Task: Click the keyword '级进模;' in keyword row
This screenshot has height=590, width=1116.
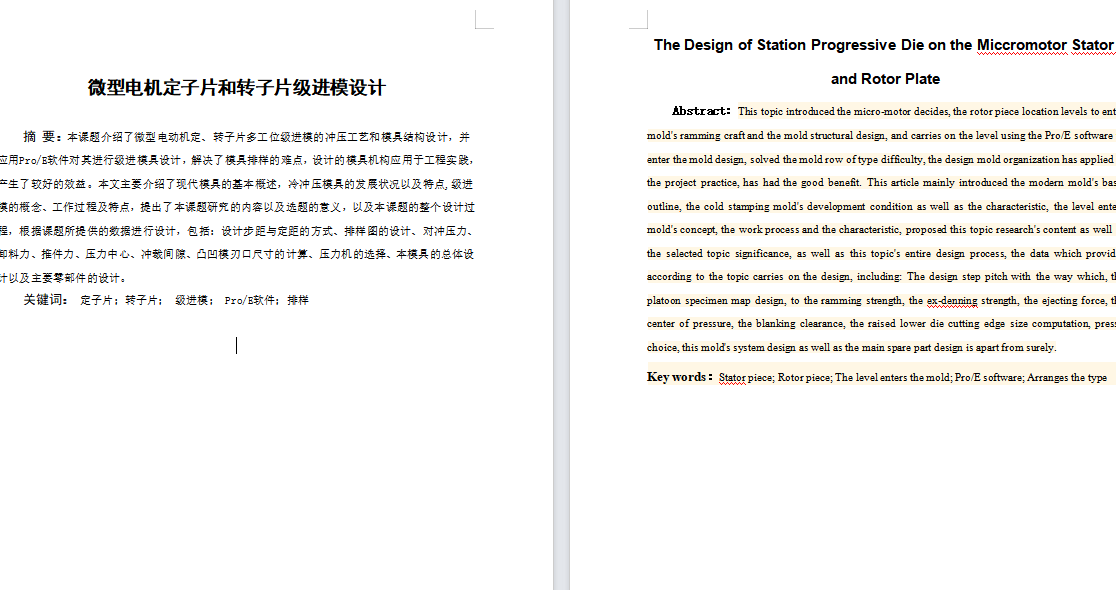Action: [194, 300]
